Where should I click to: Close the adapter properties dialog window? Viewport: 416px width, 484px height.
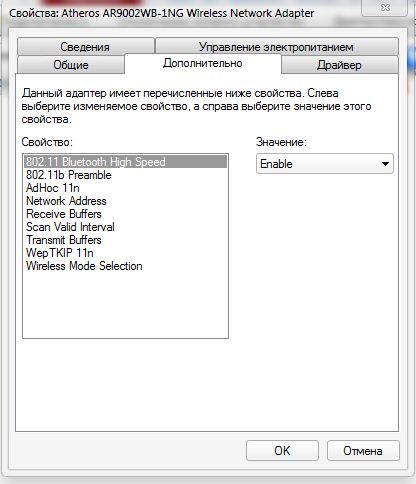385,8
